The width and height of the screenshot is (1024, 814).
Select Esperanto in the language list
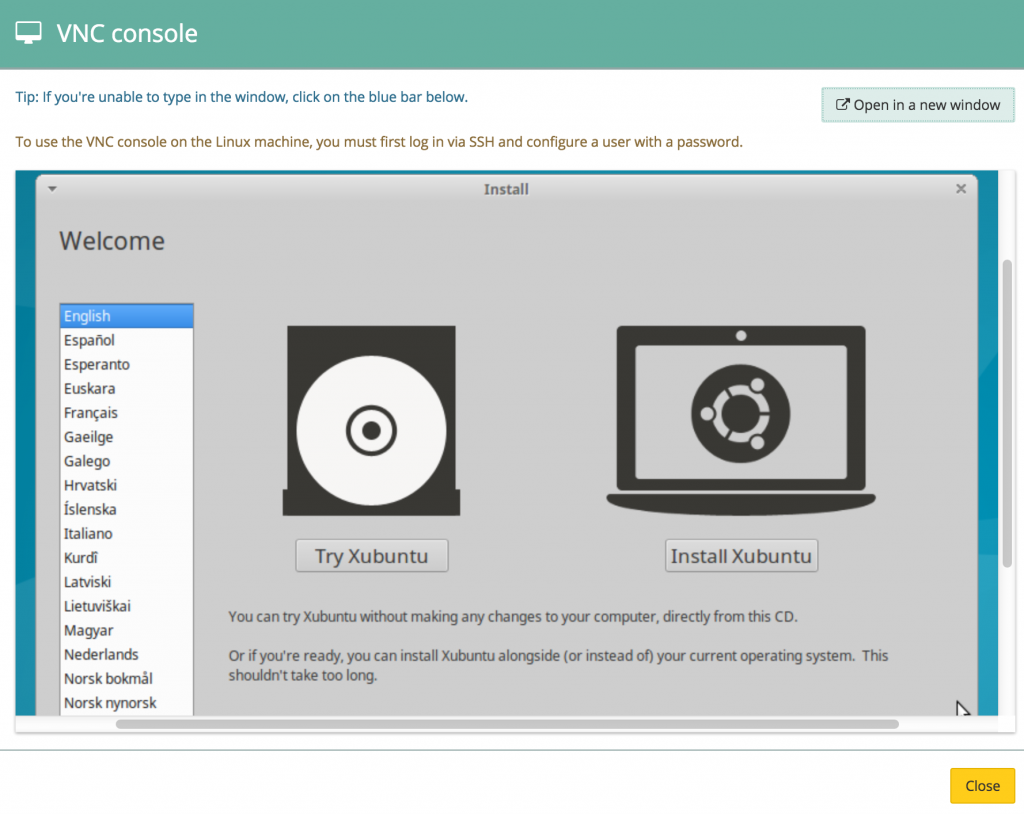click(x=127, y=365)
